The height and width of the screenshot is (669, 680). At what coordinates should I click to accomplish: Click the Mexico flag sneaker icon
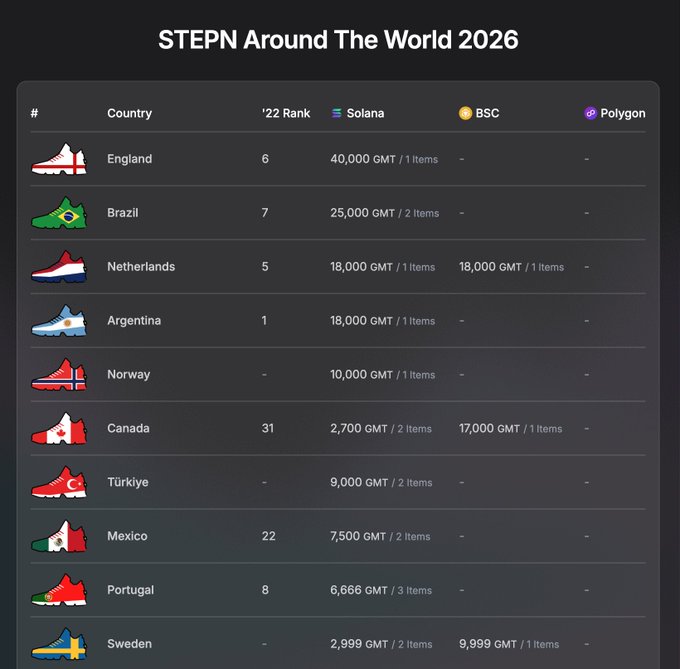[x=59, y=536]
